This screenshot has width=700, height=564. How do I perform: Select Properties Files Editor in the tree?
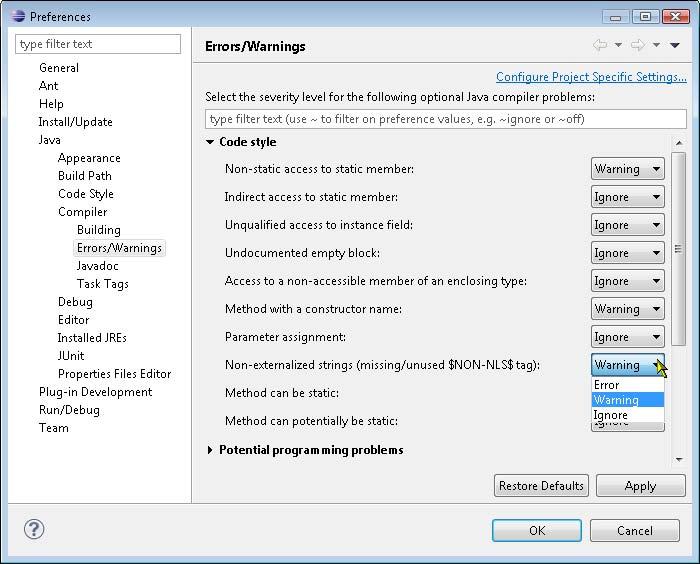(114, 374)
